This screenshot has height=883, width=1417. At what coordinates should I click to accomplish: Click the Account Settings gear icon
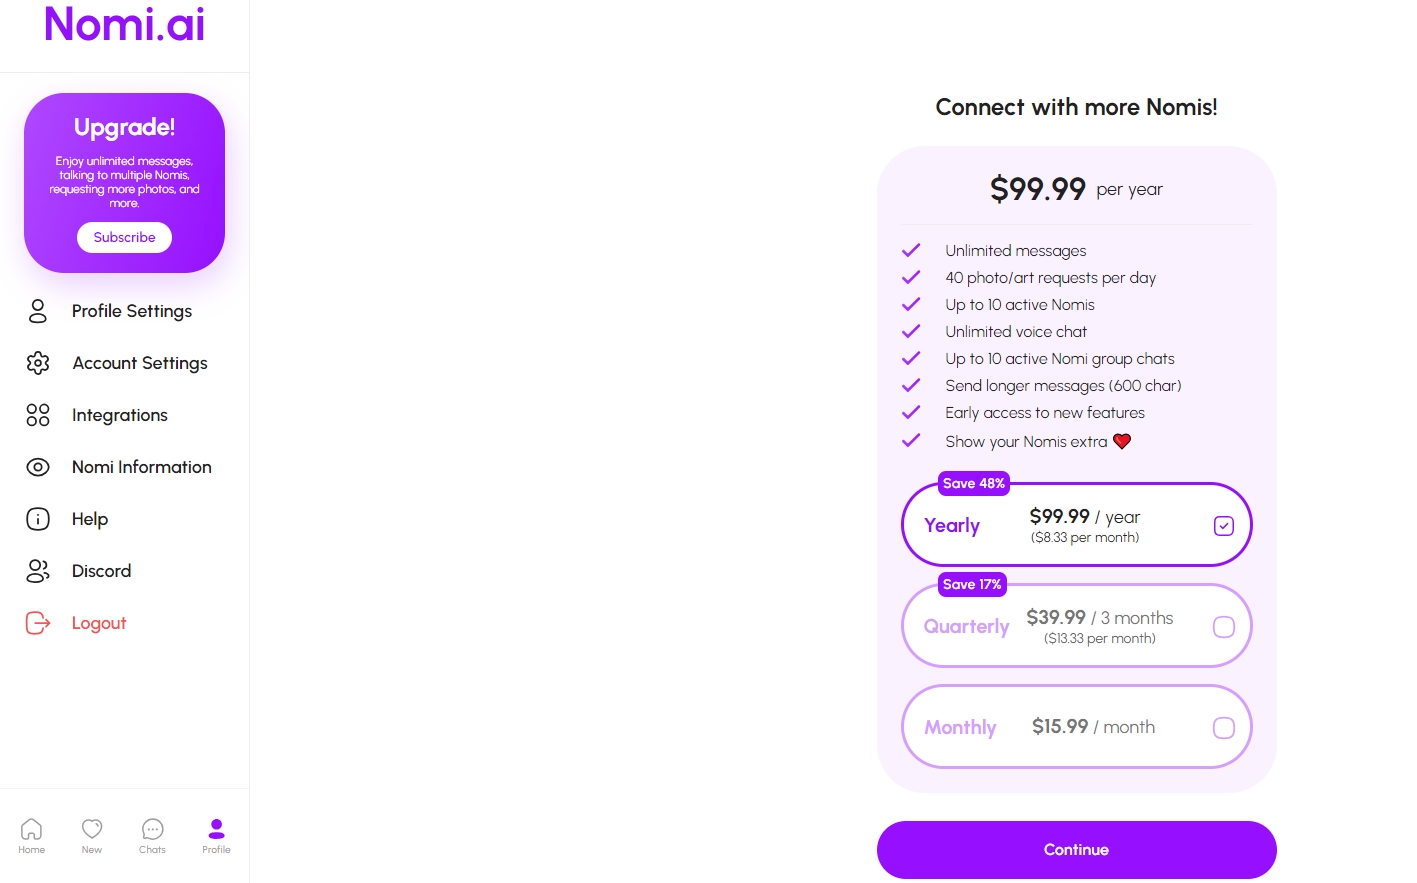38,363
